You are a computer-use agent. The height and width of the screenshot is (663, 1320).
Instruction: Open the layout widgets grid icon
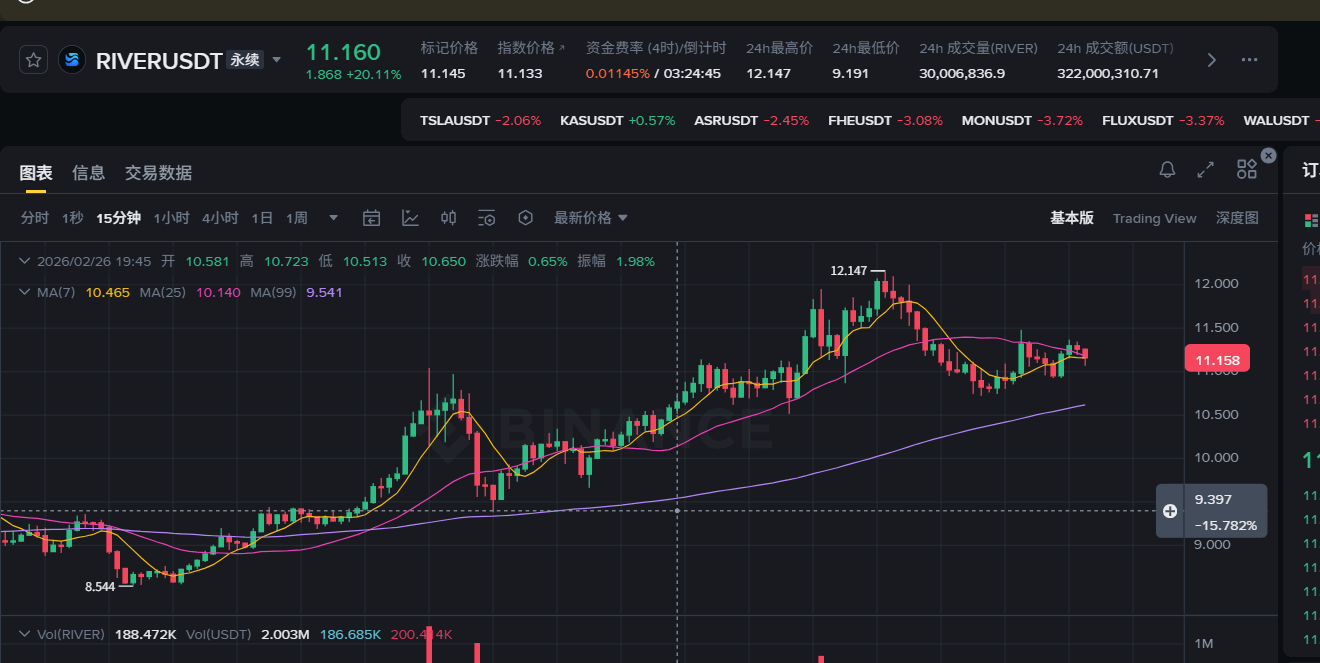point(1246,169)
